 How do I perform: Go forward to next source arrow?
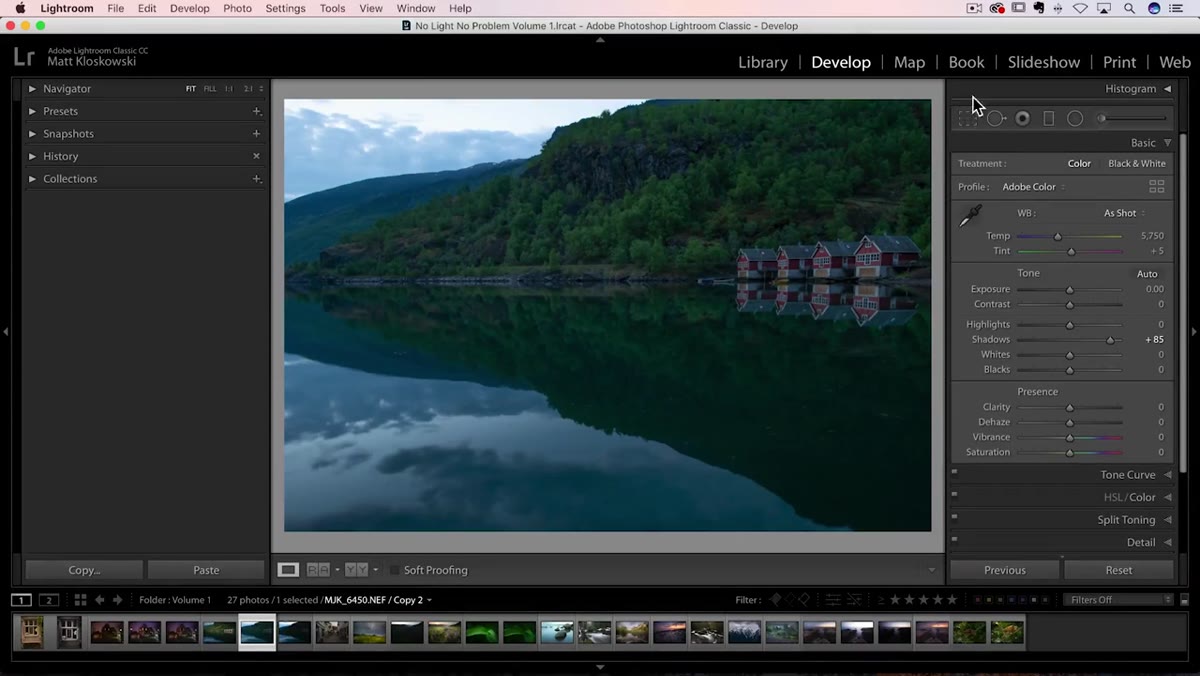tap(117, 600)
